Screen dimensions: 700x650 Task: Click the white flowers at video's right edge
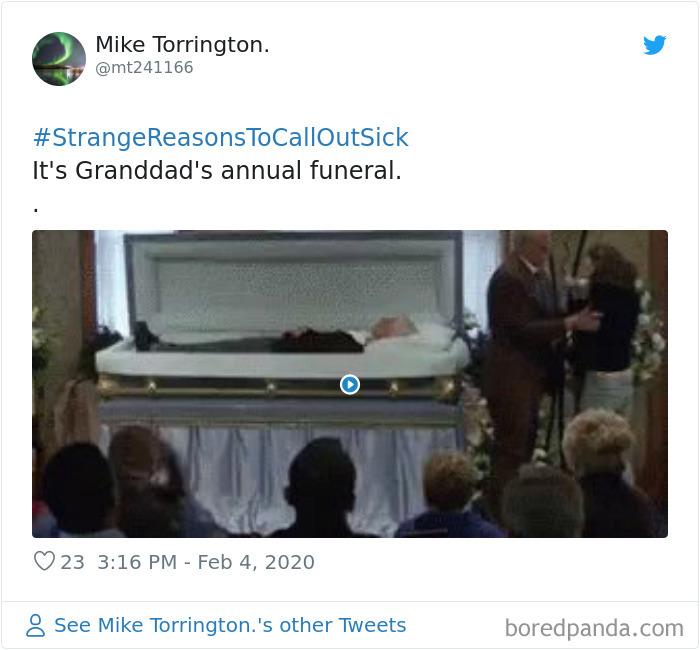pos(650,330)
